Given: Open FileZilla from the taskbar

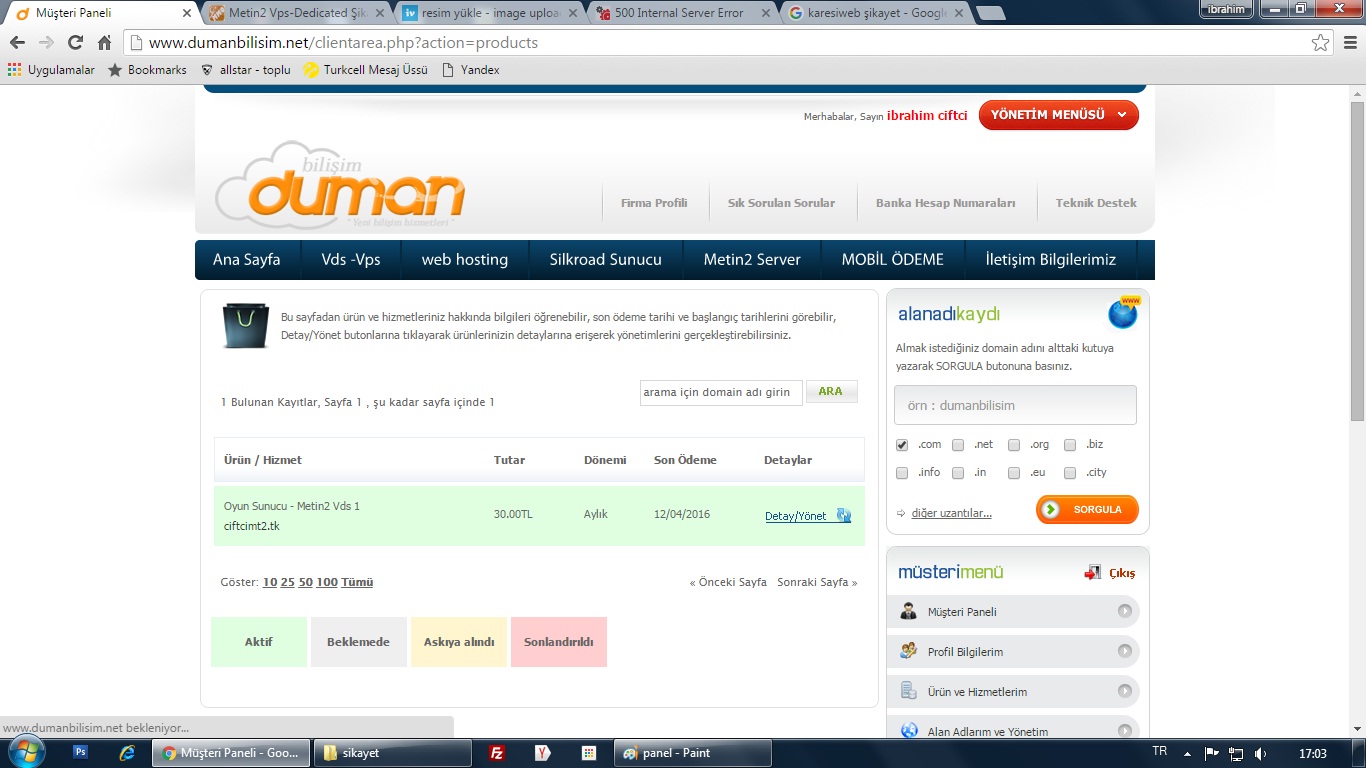Looking at the screenshot, I should click(x=496, y=753).
